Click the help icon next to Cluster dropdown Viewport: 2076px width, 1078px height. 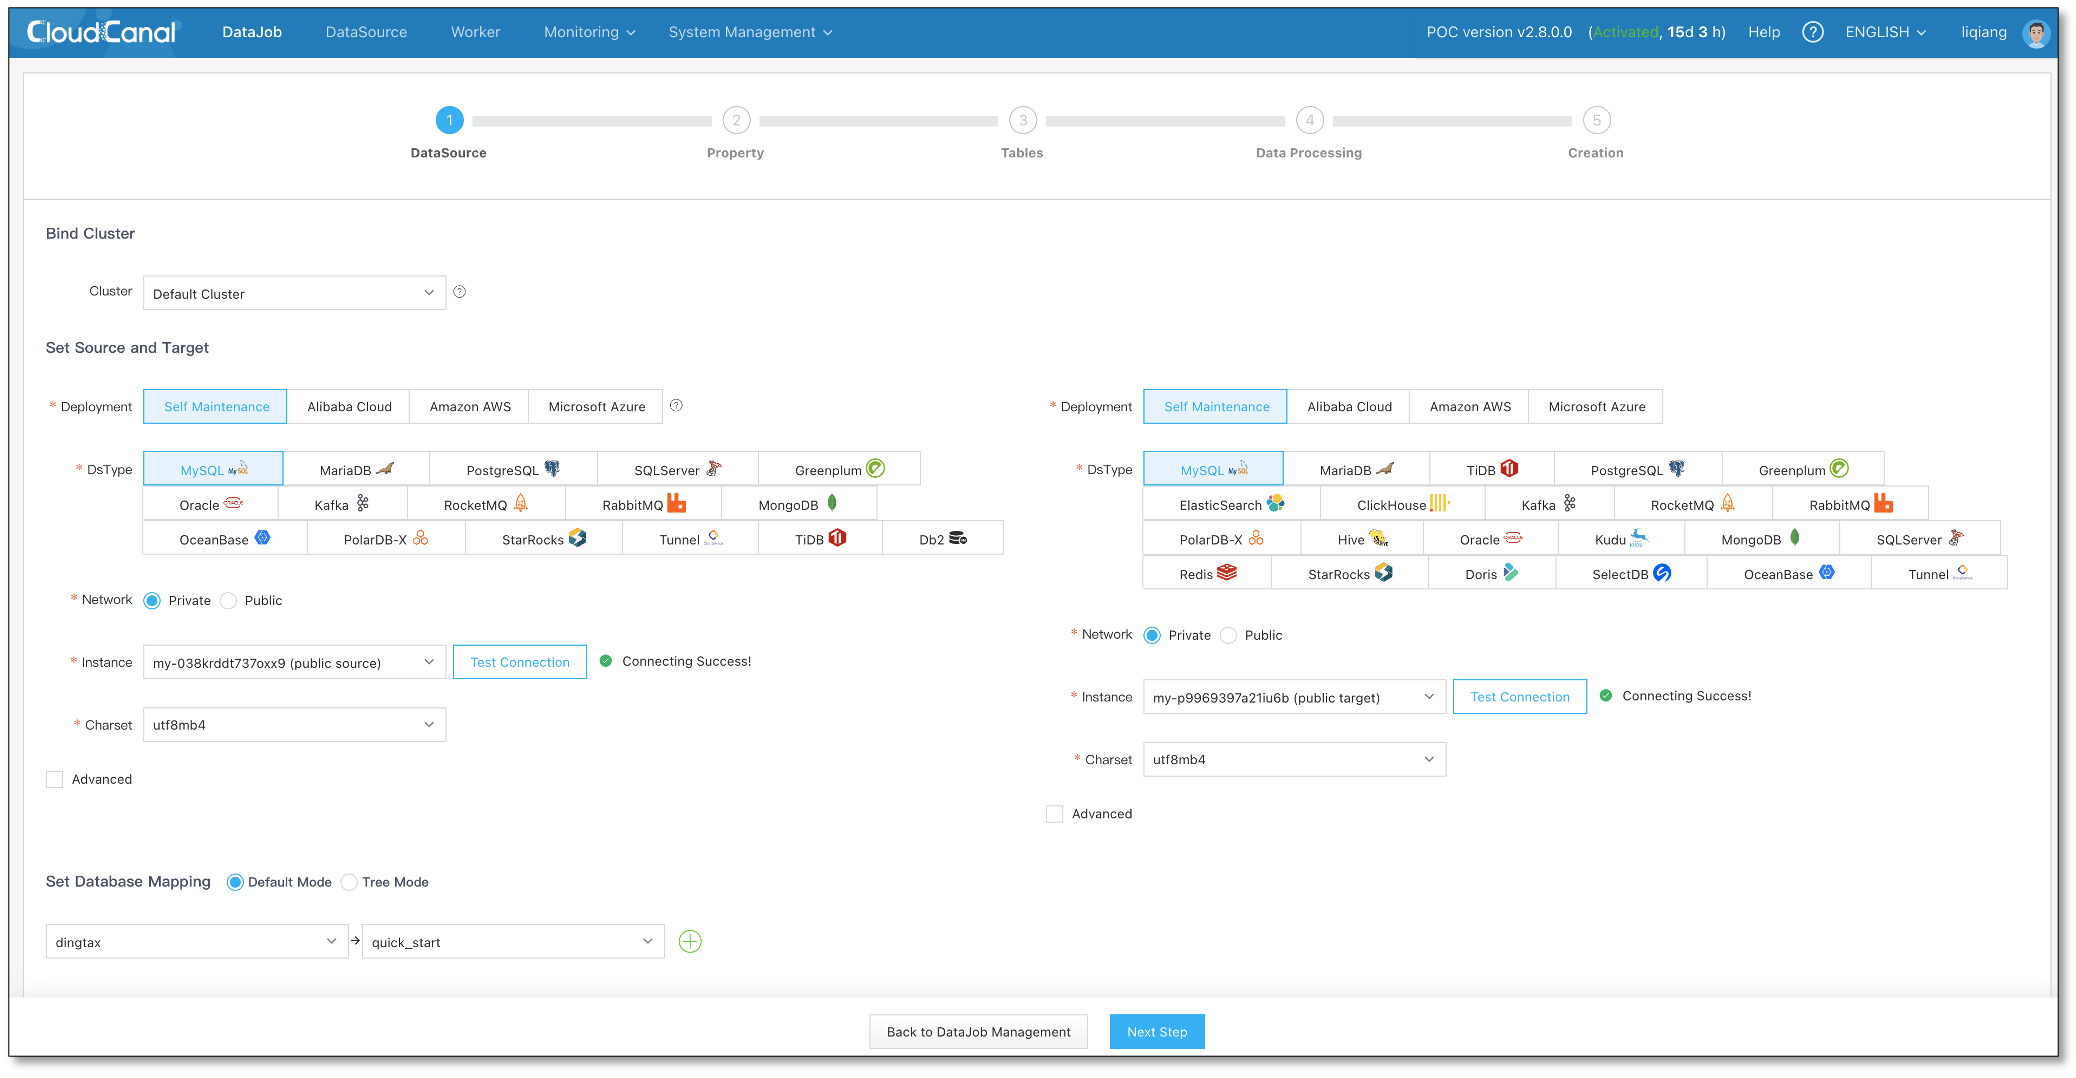(460, 292)
